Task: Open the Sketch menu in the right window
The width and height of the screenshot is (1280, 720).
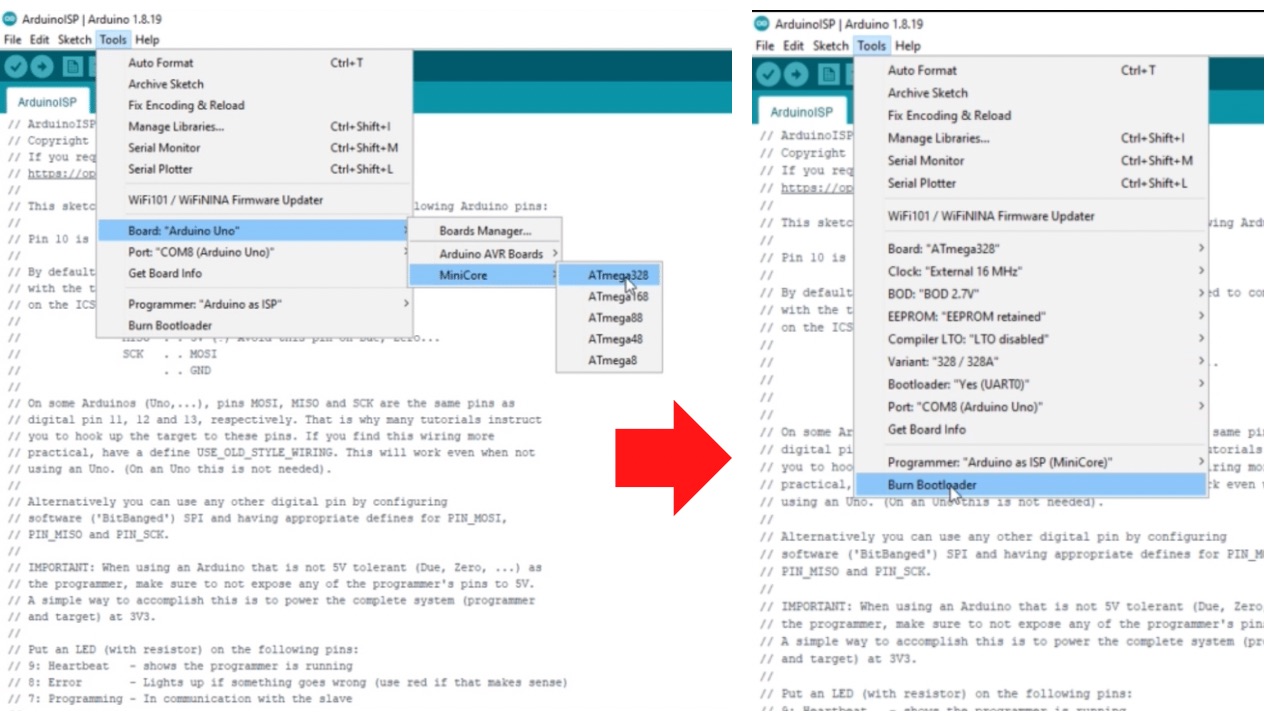Action: (831, 46)
